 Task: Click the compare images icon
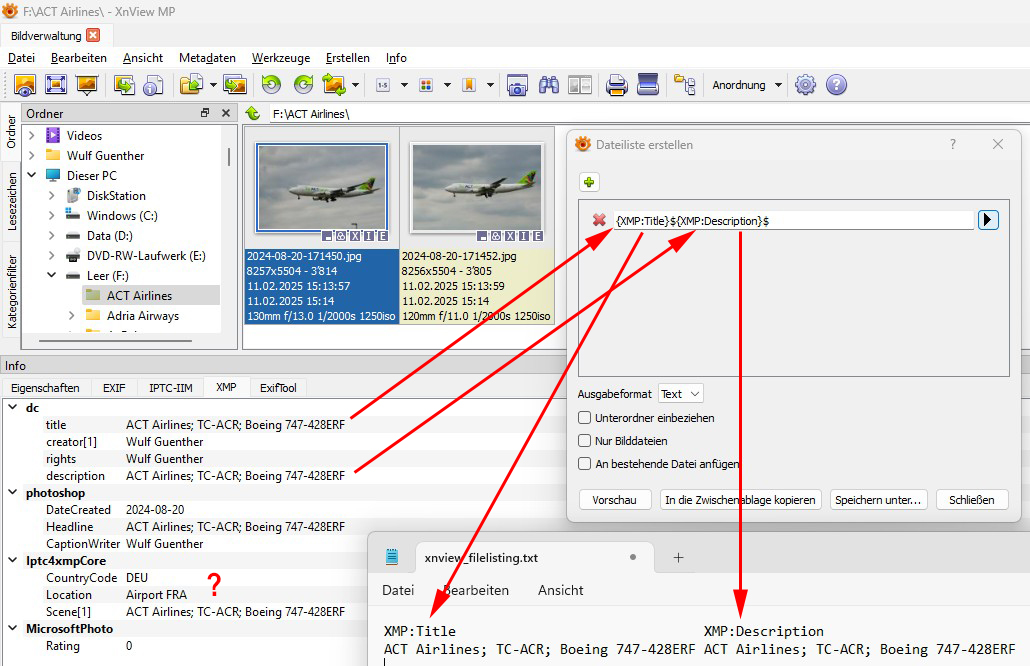coord(580,85)
